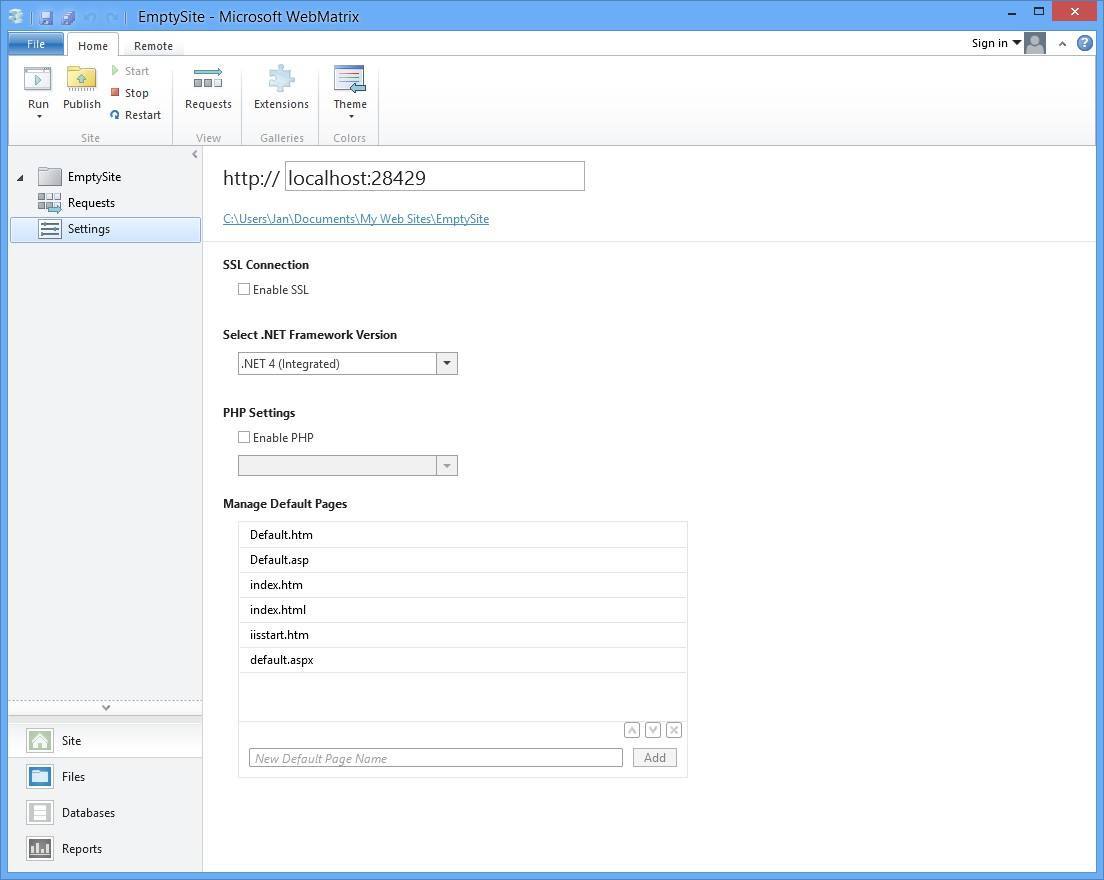Select default.aspx in default pages

[463, 660]
